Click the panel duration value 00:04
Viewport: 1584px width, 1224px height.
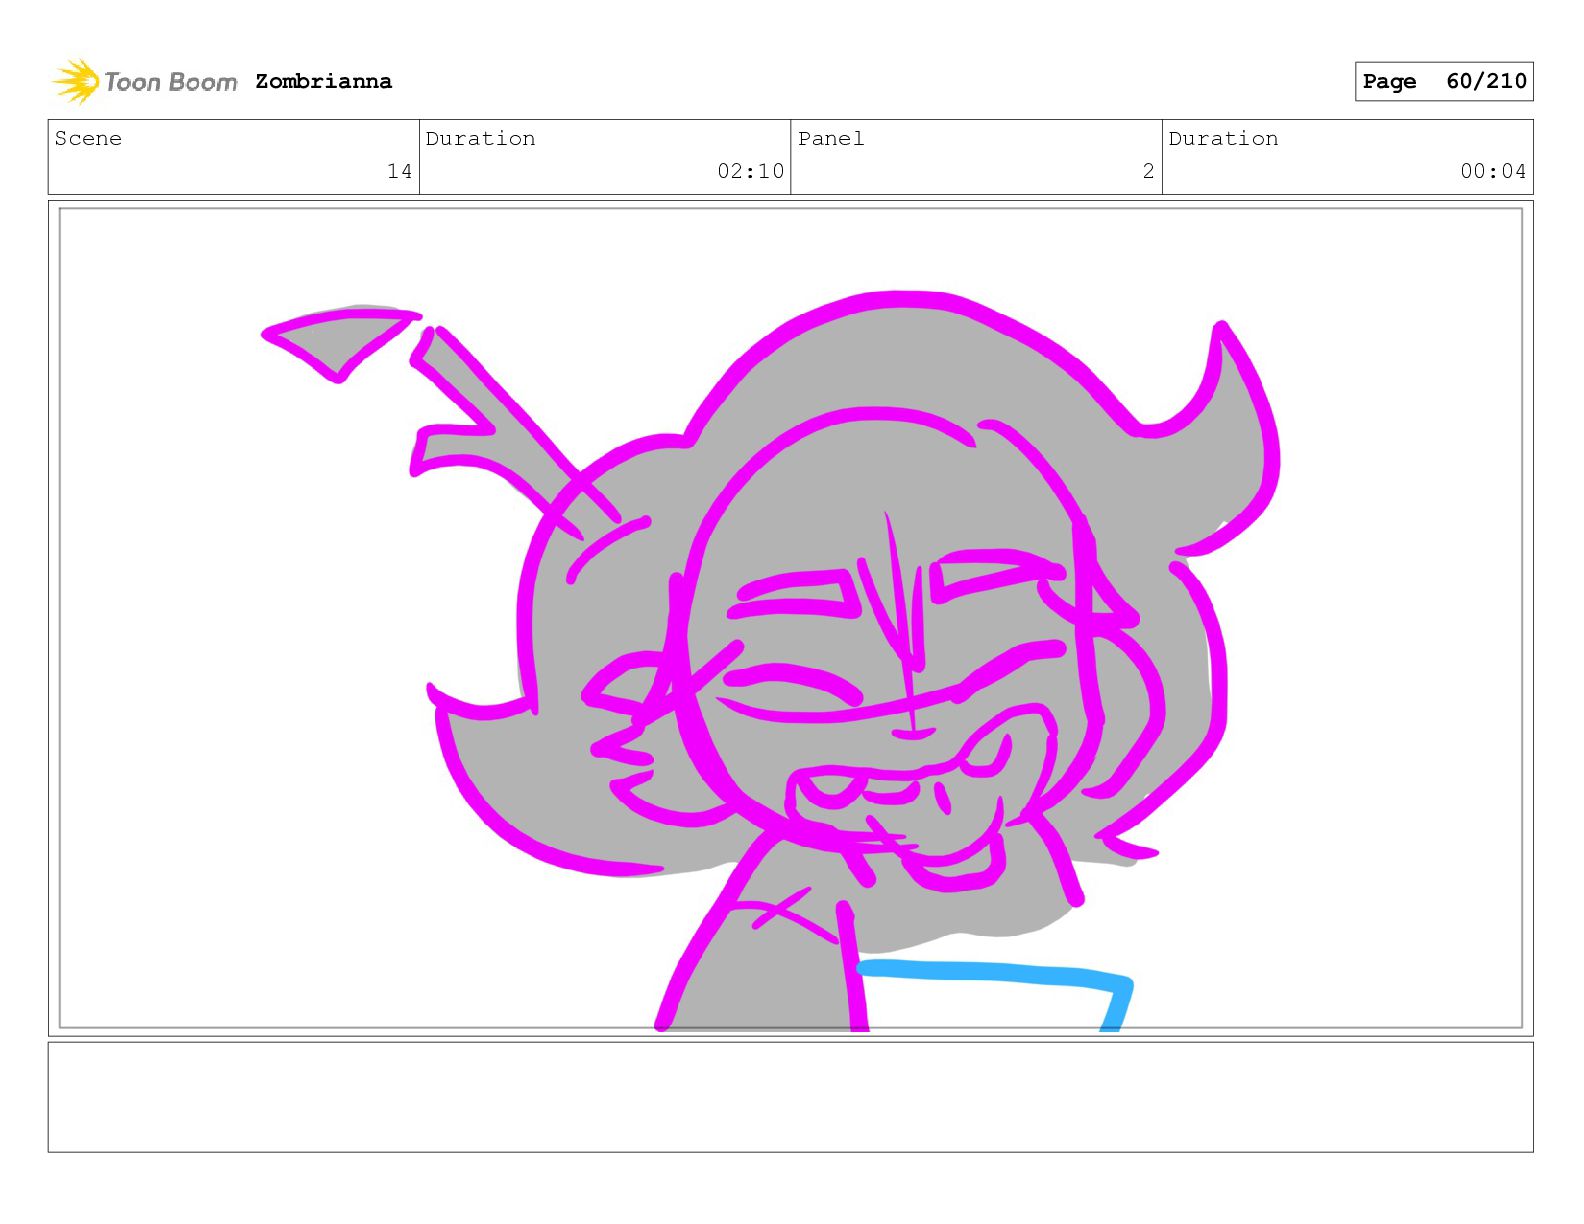(1493, 171)
